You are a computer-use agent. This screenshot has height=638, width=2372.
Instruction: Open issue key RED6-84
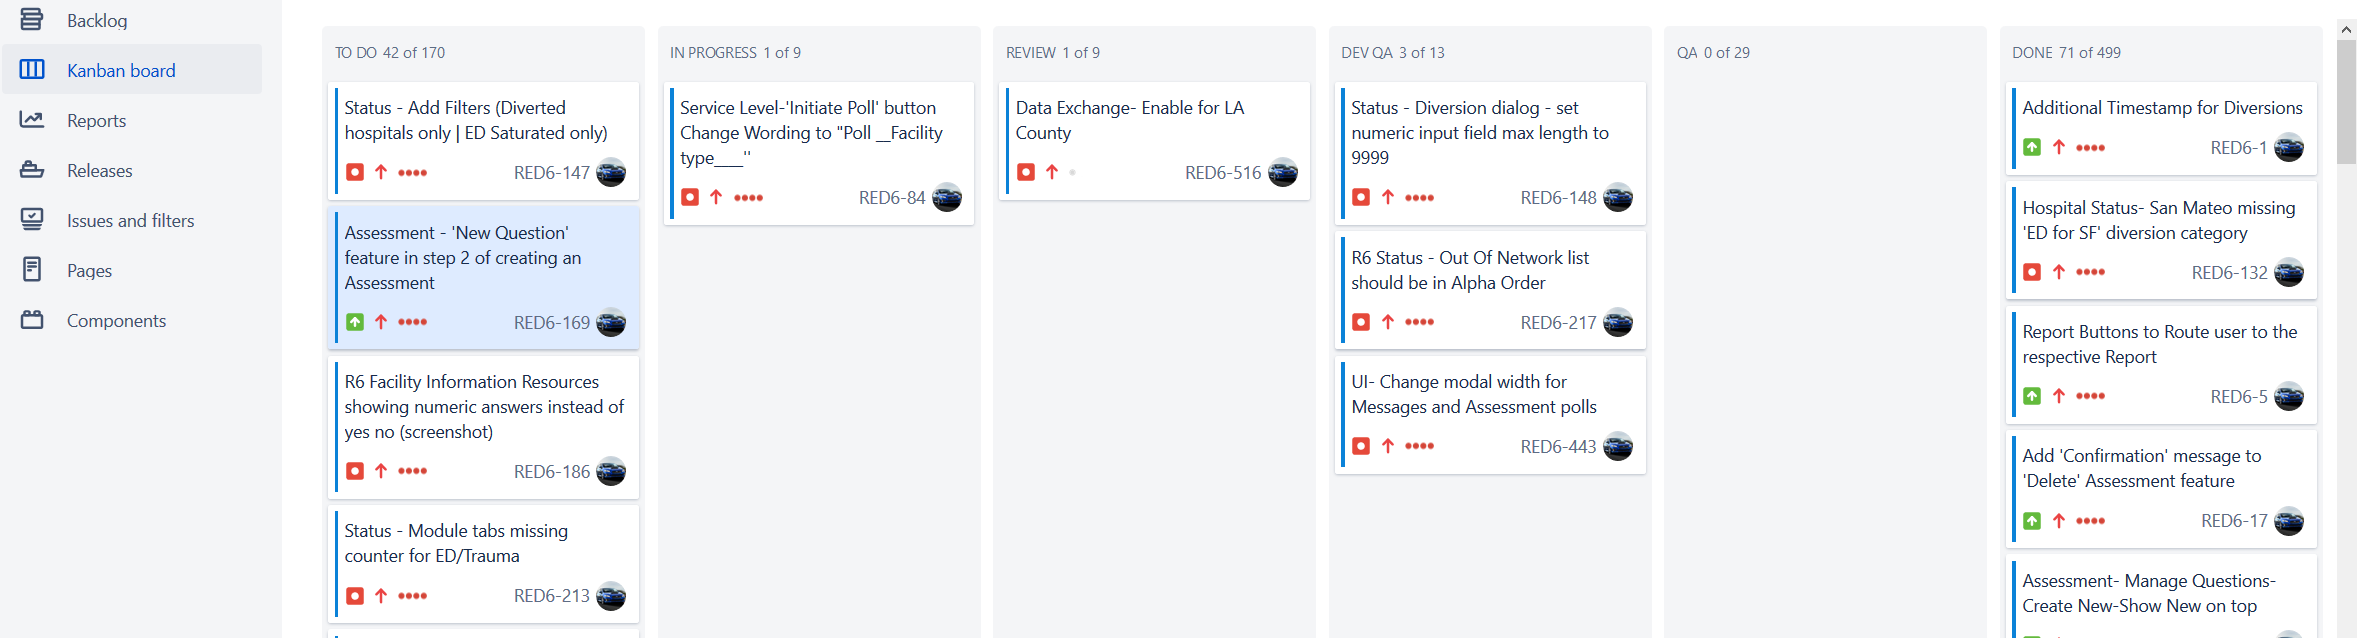(x=892, y=198)
